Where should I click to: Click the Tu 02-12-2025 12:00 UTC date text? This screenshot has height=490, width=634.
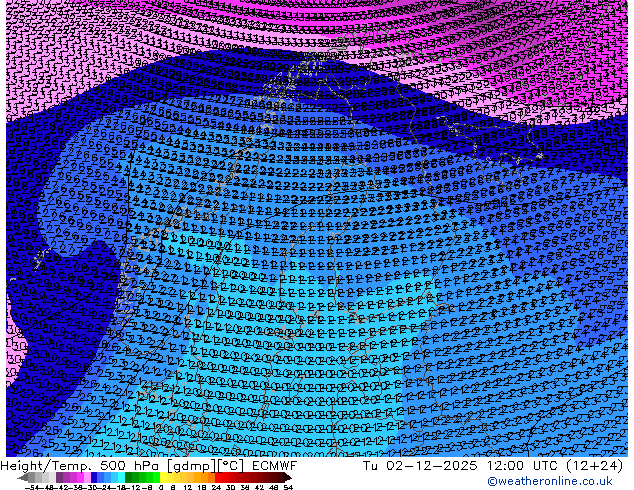[462, 466]
